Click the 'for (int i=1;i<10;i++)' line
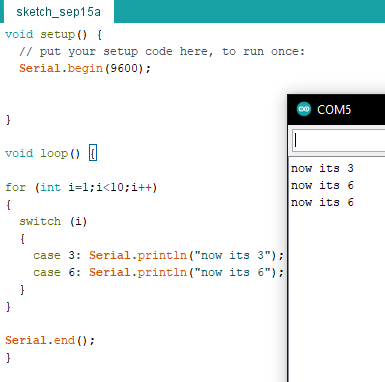The width and height of the screenshot is (385, 382). click(x=81, y=187)
